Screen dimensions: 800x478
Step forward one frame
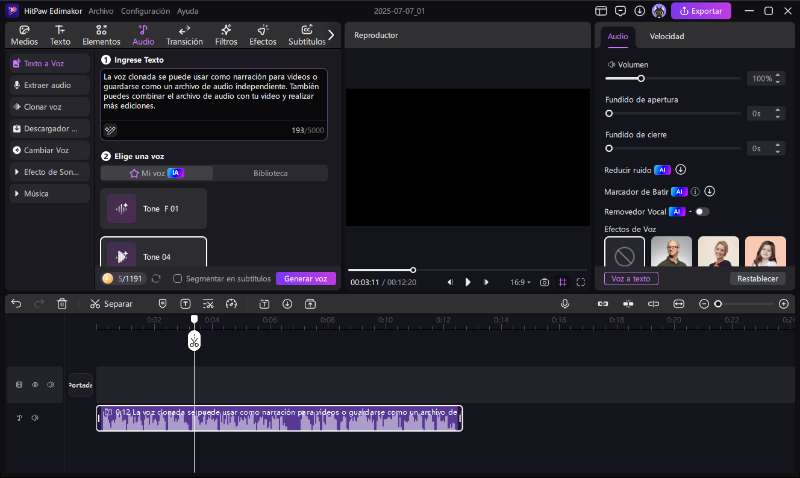tap(486, 282)
